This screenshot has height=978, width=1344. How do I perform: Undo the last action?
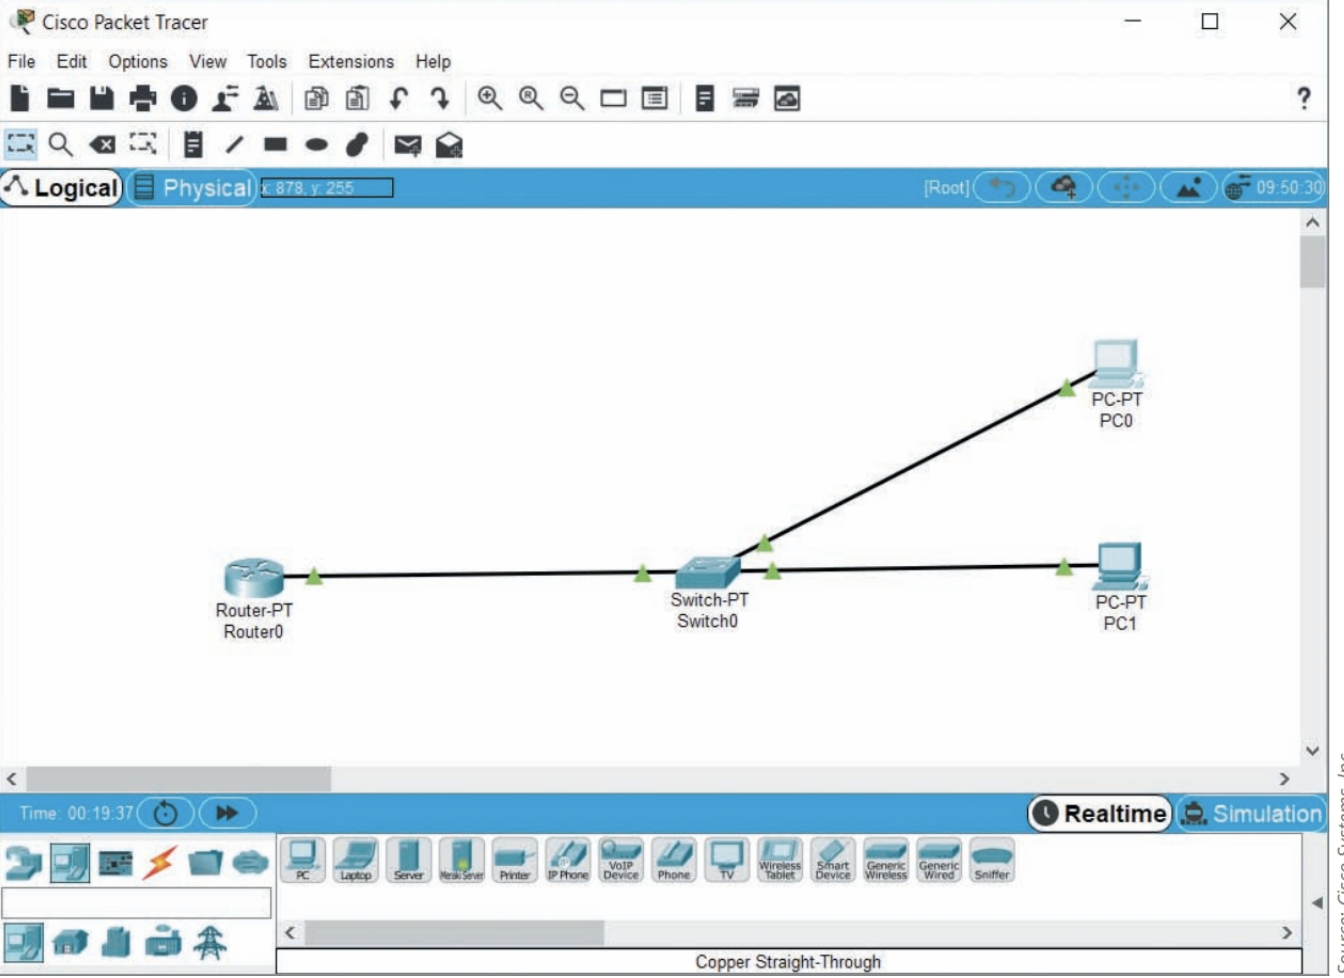[x=399, y=98]
